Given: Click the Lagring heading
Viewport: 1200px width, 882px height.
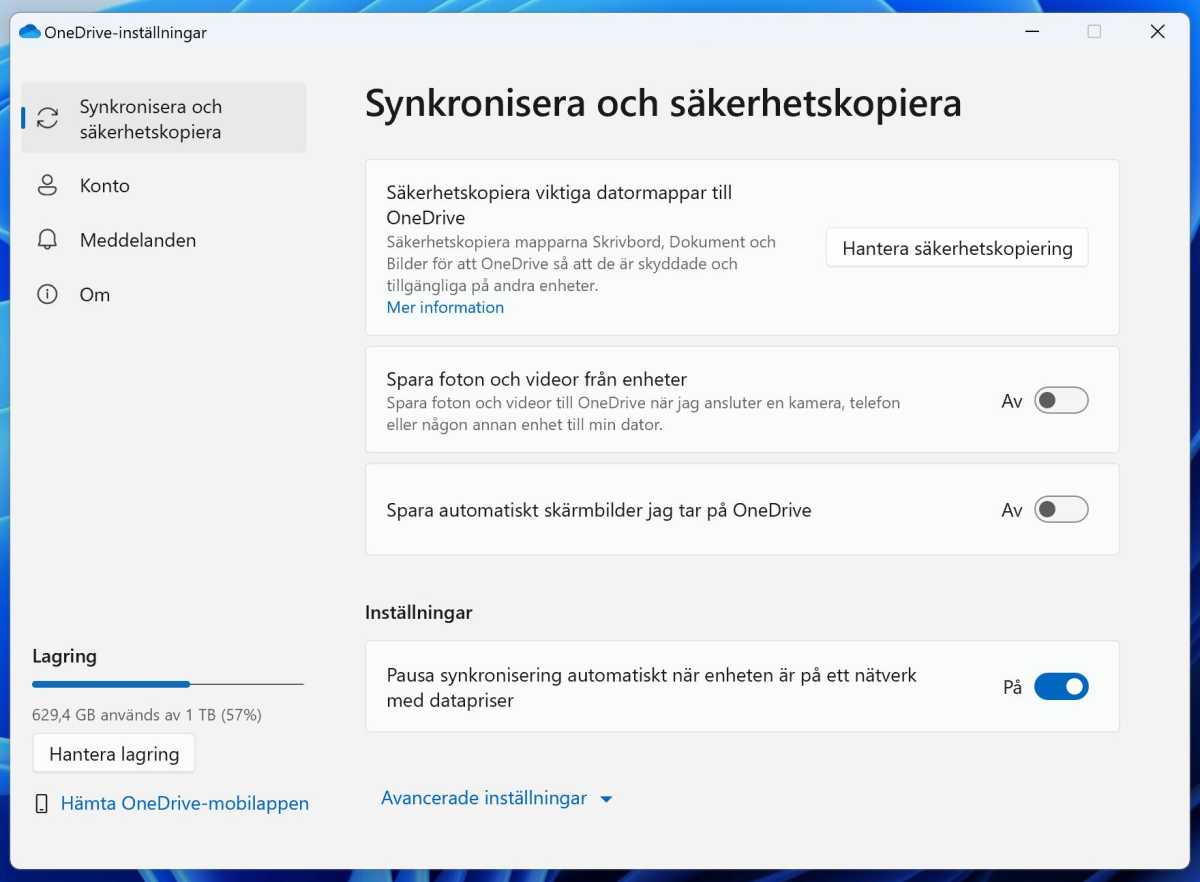Looking at the screenshot, I should coord(65,656).
